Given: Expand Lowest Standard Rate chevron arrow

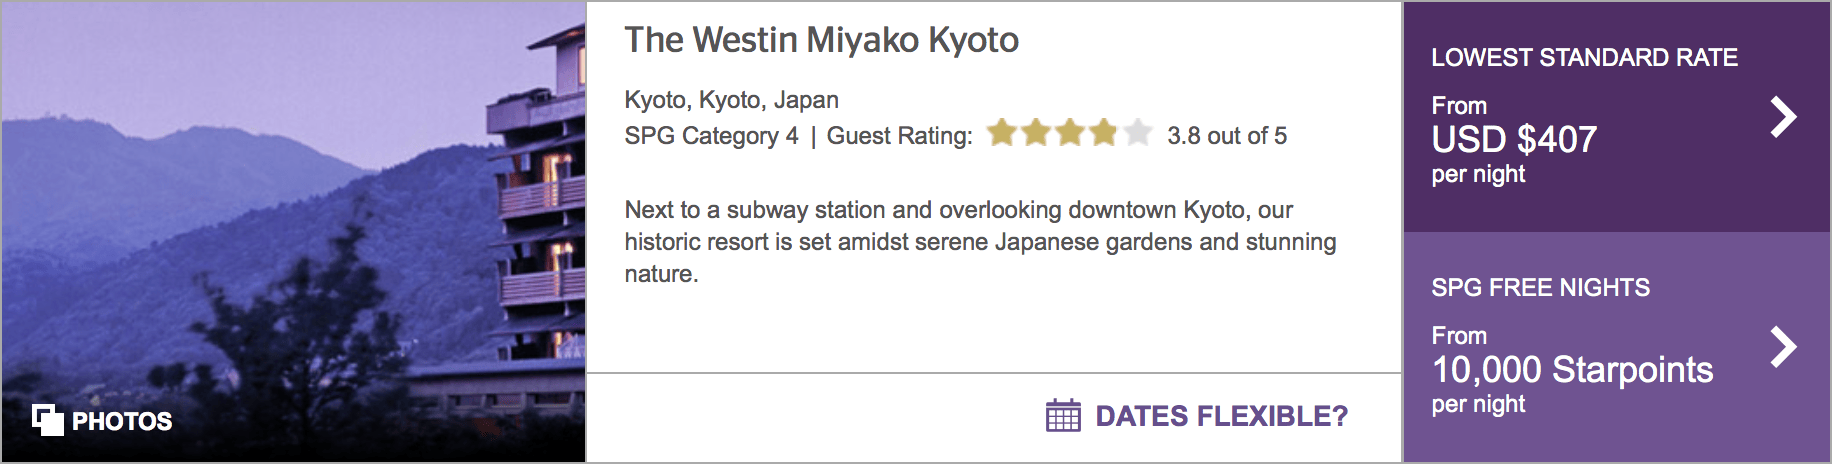Looking at the screenshot, I should pos(1783,117).
